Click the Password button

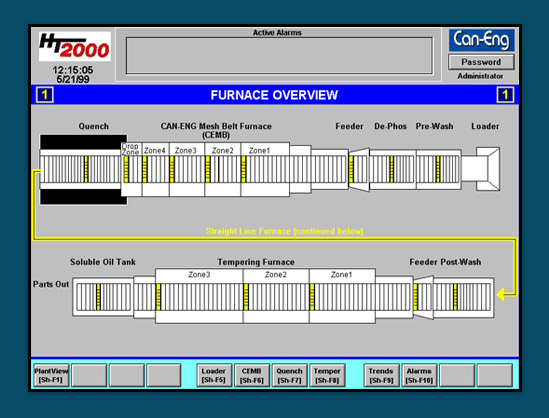click(x=481, y=62)
